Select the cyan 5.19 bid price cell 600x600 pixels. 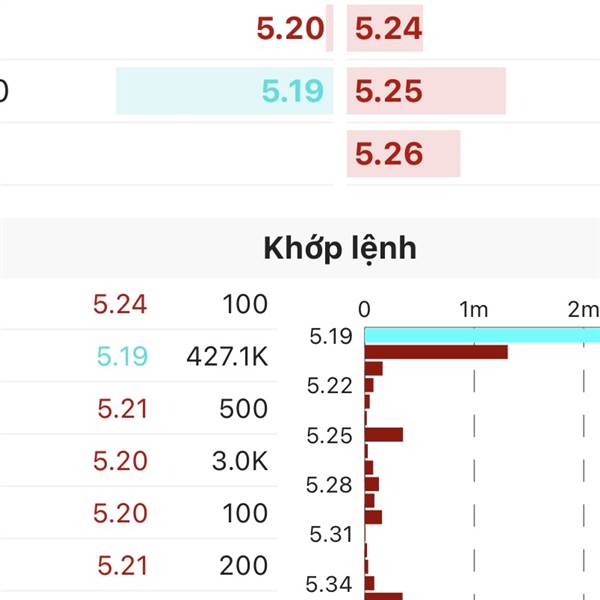coord(292,92)
